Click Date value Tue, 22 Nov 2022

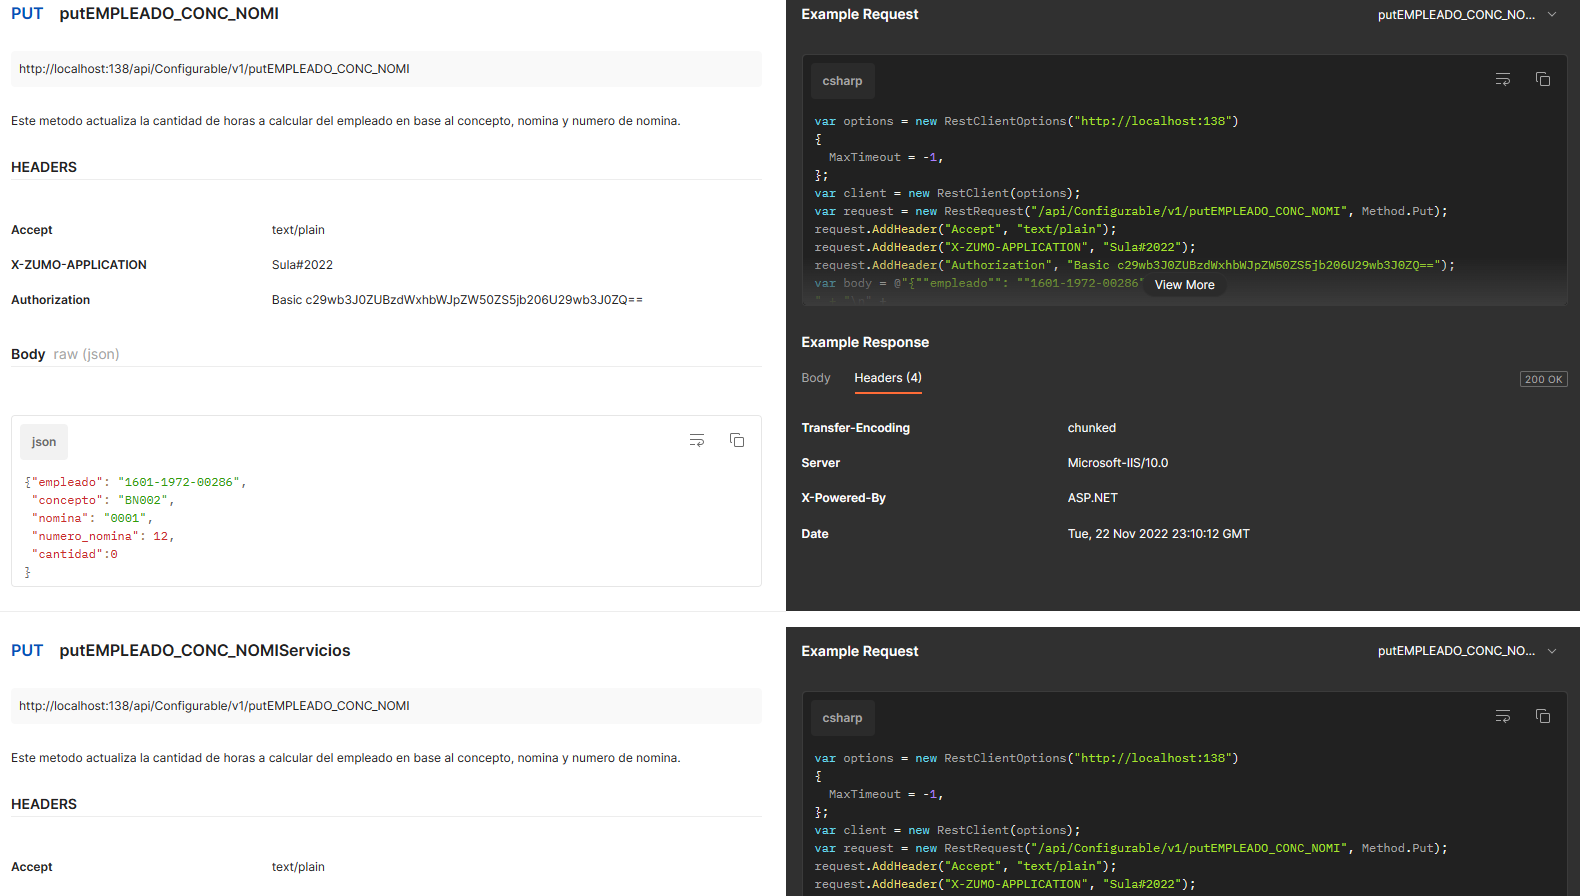[1159, 534]
